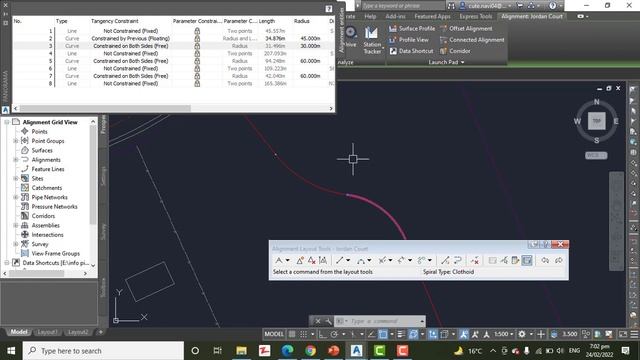Viewport: 640px width, 360px height.
Task: Select the curve draw tool
Action: [x=361, y=260]
